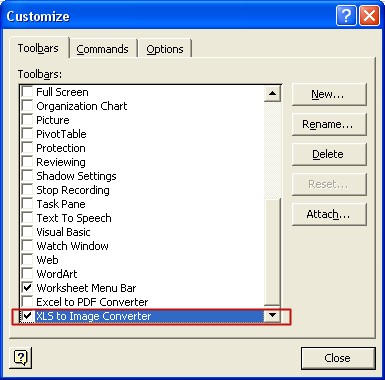Image resolution: width=385 pixels, height=380 pixels.
Task: Click the list scroll up arrow
Action: tap(272, 93)
